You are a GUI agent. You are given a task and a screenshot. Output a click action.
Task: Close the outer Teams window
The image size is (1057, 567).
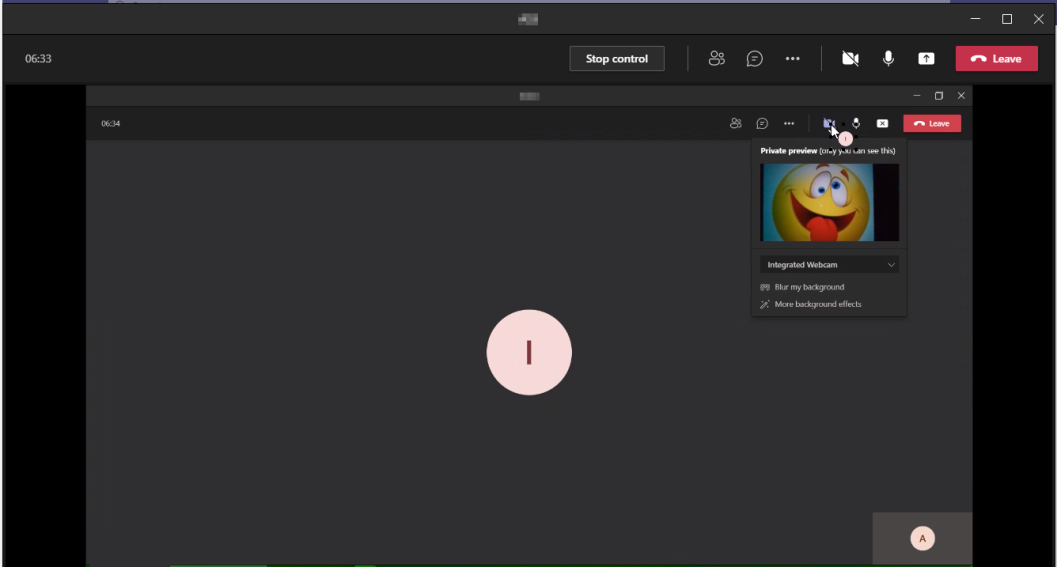[x=1038, y=19]
